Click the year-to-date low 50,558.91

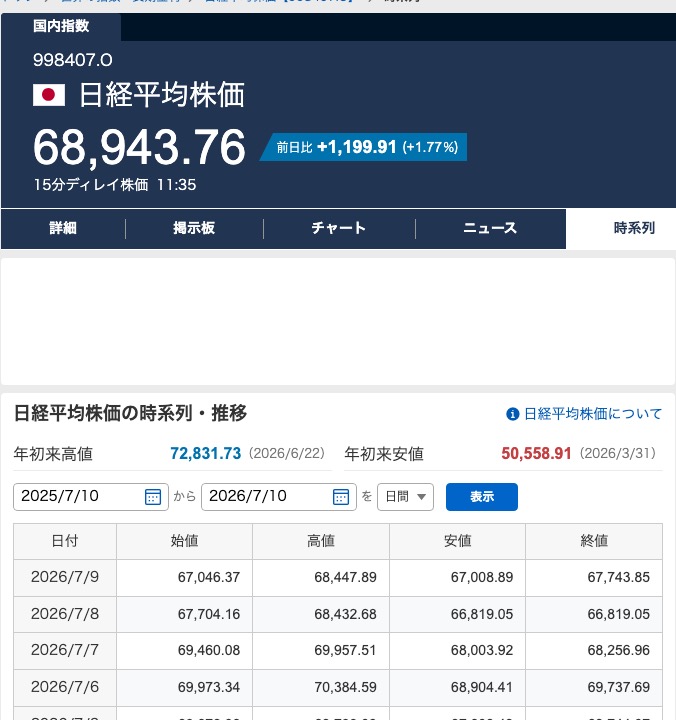536,454
